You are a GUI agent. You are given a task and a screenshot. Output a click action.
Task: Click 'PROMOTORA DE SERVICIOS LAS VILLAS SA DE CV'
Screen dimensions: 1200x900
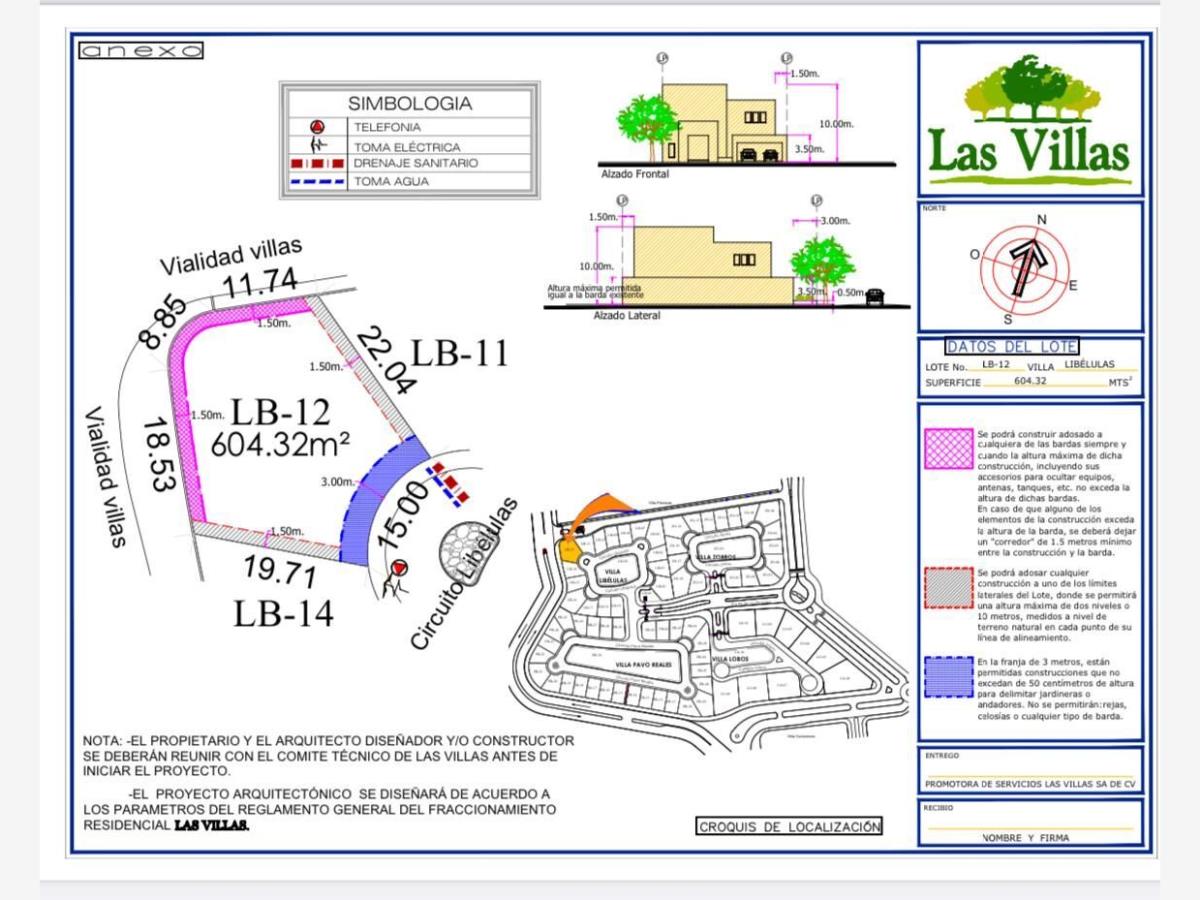pyautogui.click(x=1031, y=784)
